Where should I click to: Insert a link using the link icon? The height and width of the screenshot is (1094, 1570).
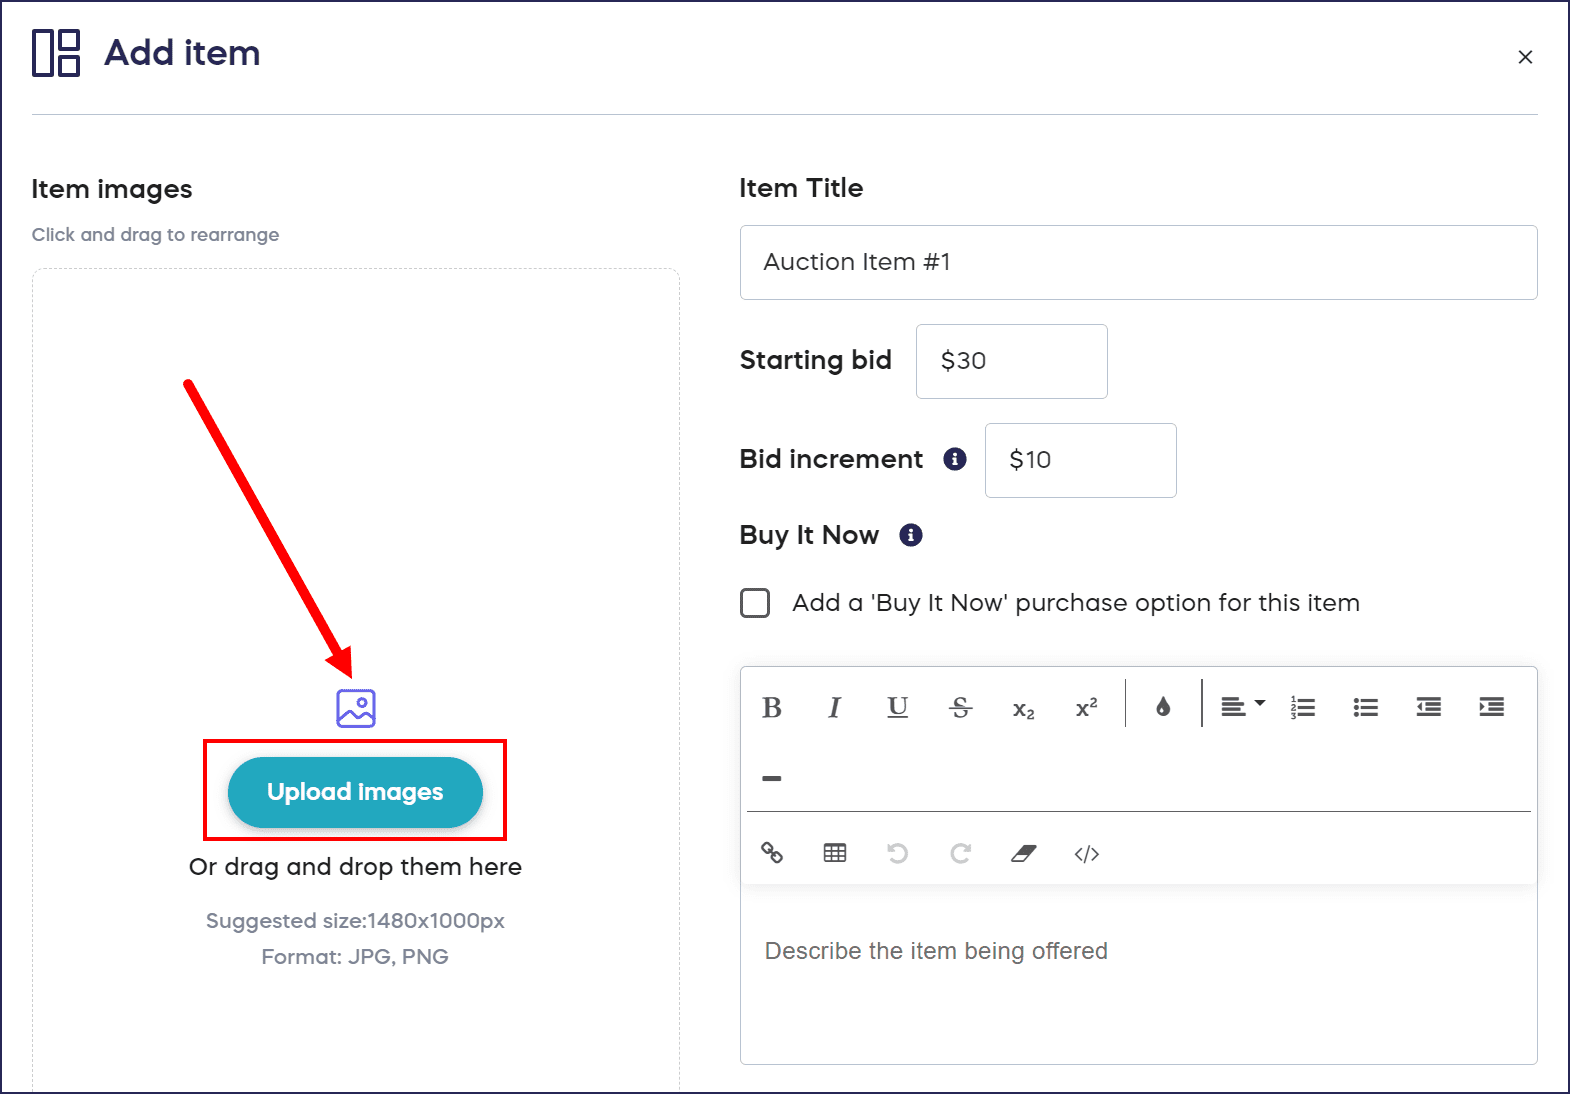tap(772, 853)
